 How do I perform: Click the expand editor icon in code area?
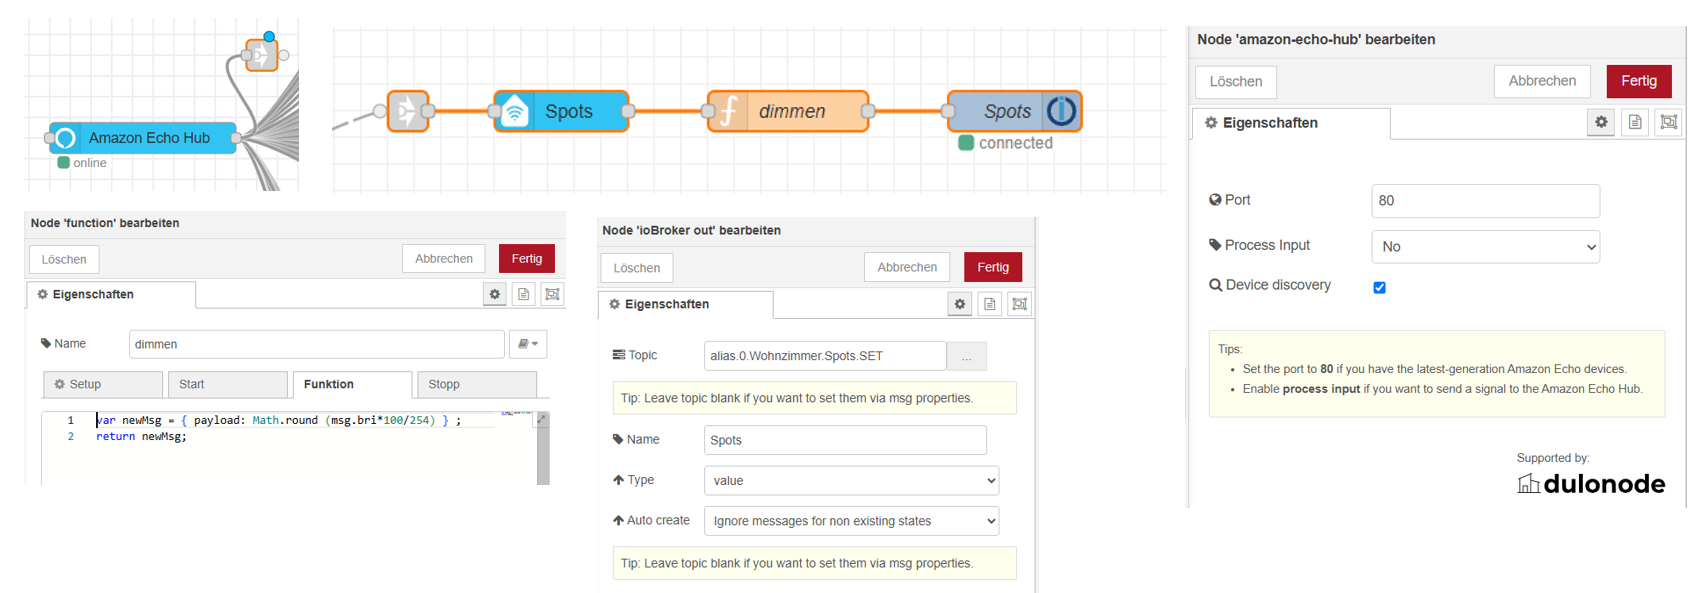[x=541, y=419]
